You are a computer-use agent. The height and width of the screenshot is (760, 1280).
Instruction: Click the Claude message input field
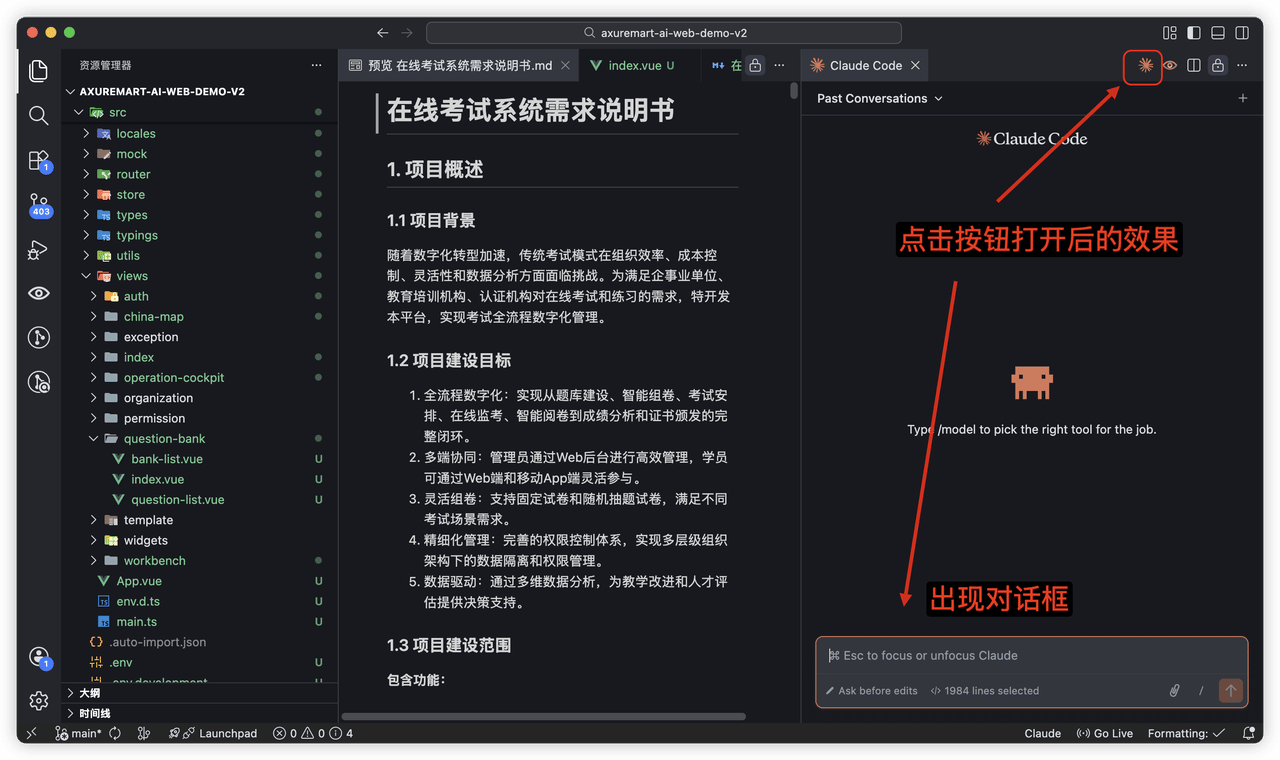pyautogui.click(x=1032, y=656)
